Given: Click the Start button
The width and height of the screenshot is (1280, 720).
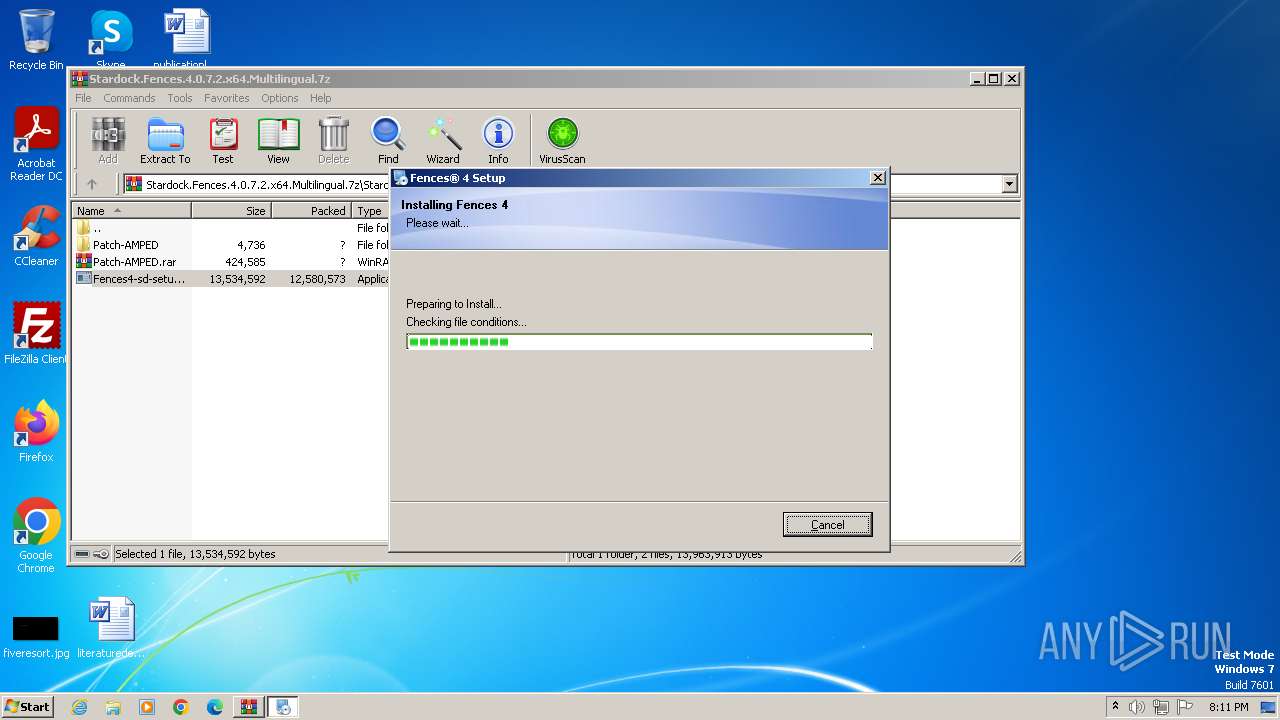Looking at the screenshot, I should [28, 707].
